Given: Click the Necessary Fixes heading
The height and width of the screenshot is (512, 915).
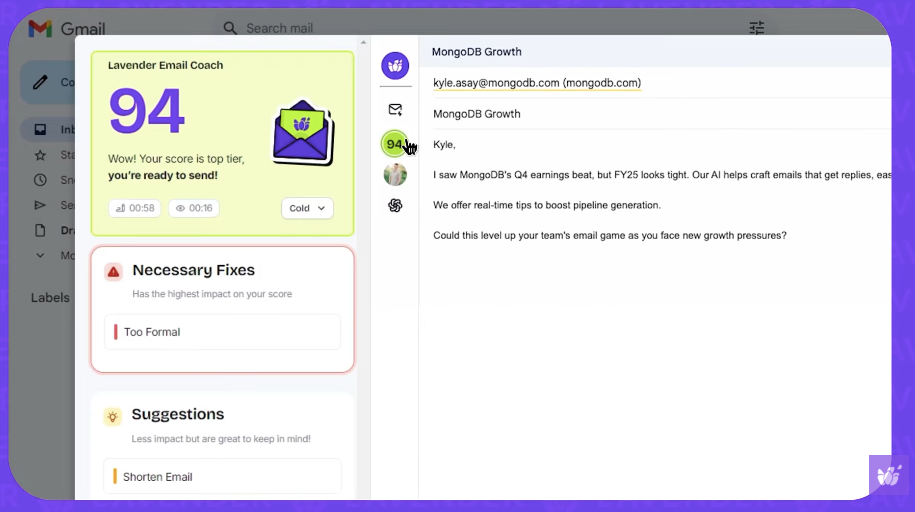Looking at the screenshot, I should (194, 270).
